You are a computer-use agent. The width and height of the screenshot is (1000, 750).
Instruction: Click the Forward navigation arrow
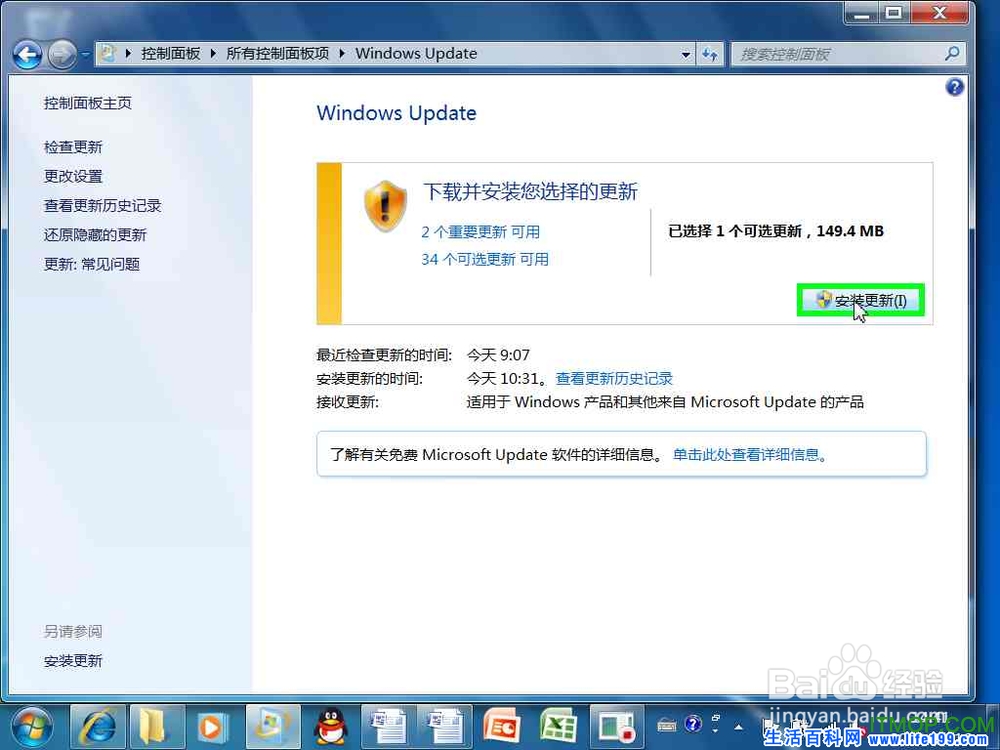(x=62, y=55)
